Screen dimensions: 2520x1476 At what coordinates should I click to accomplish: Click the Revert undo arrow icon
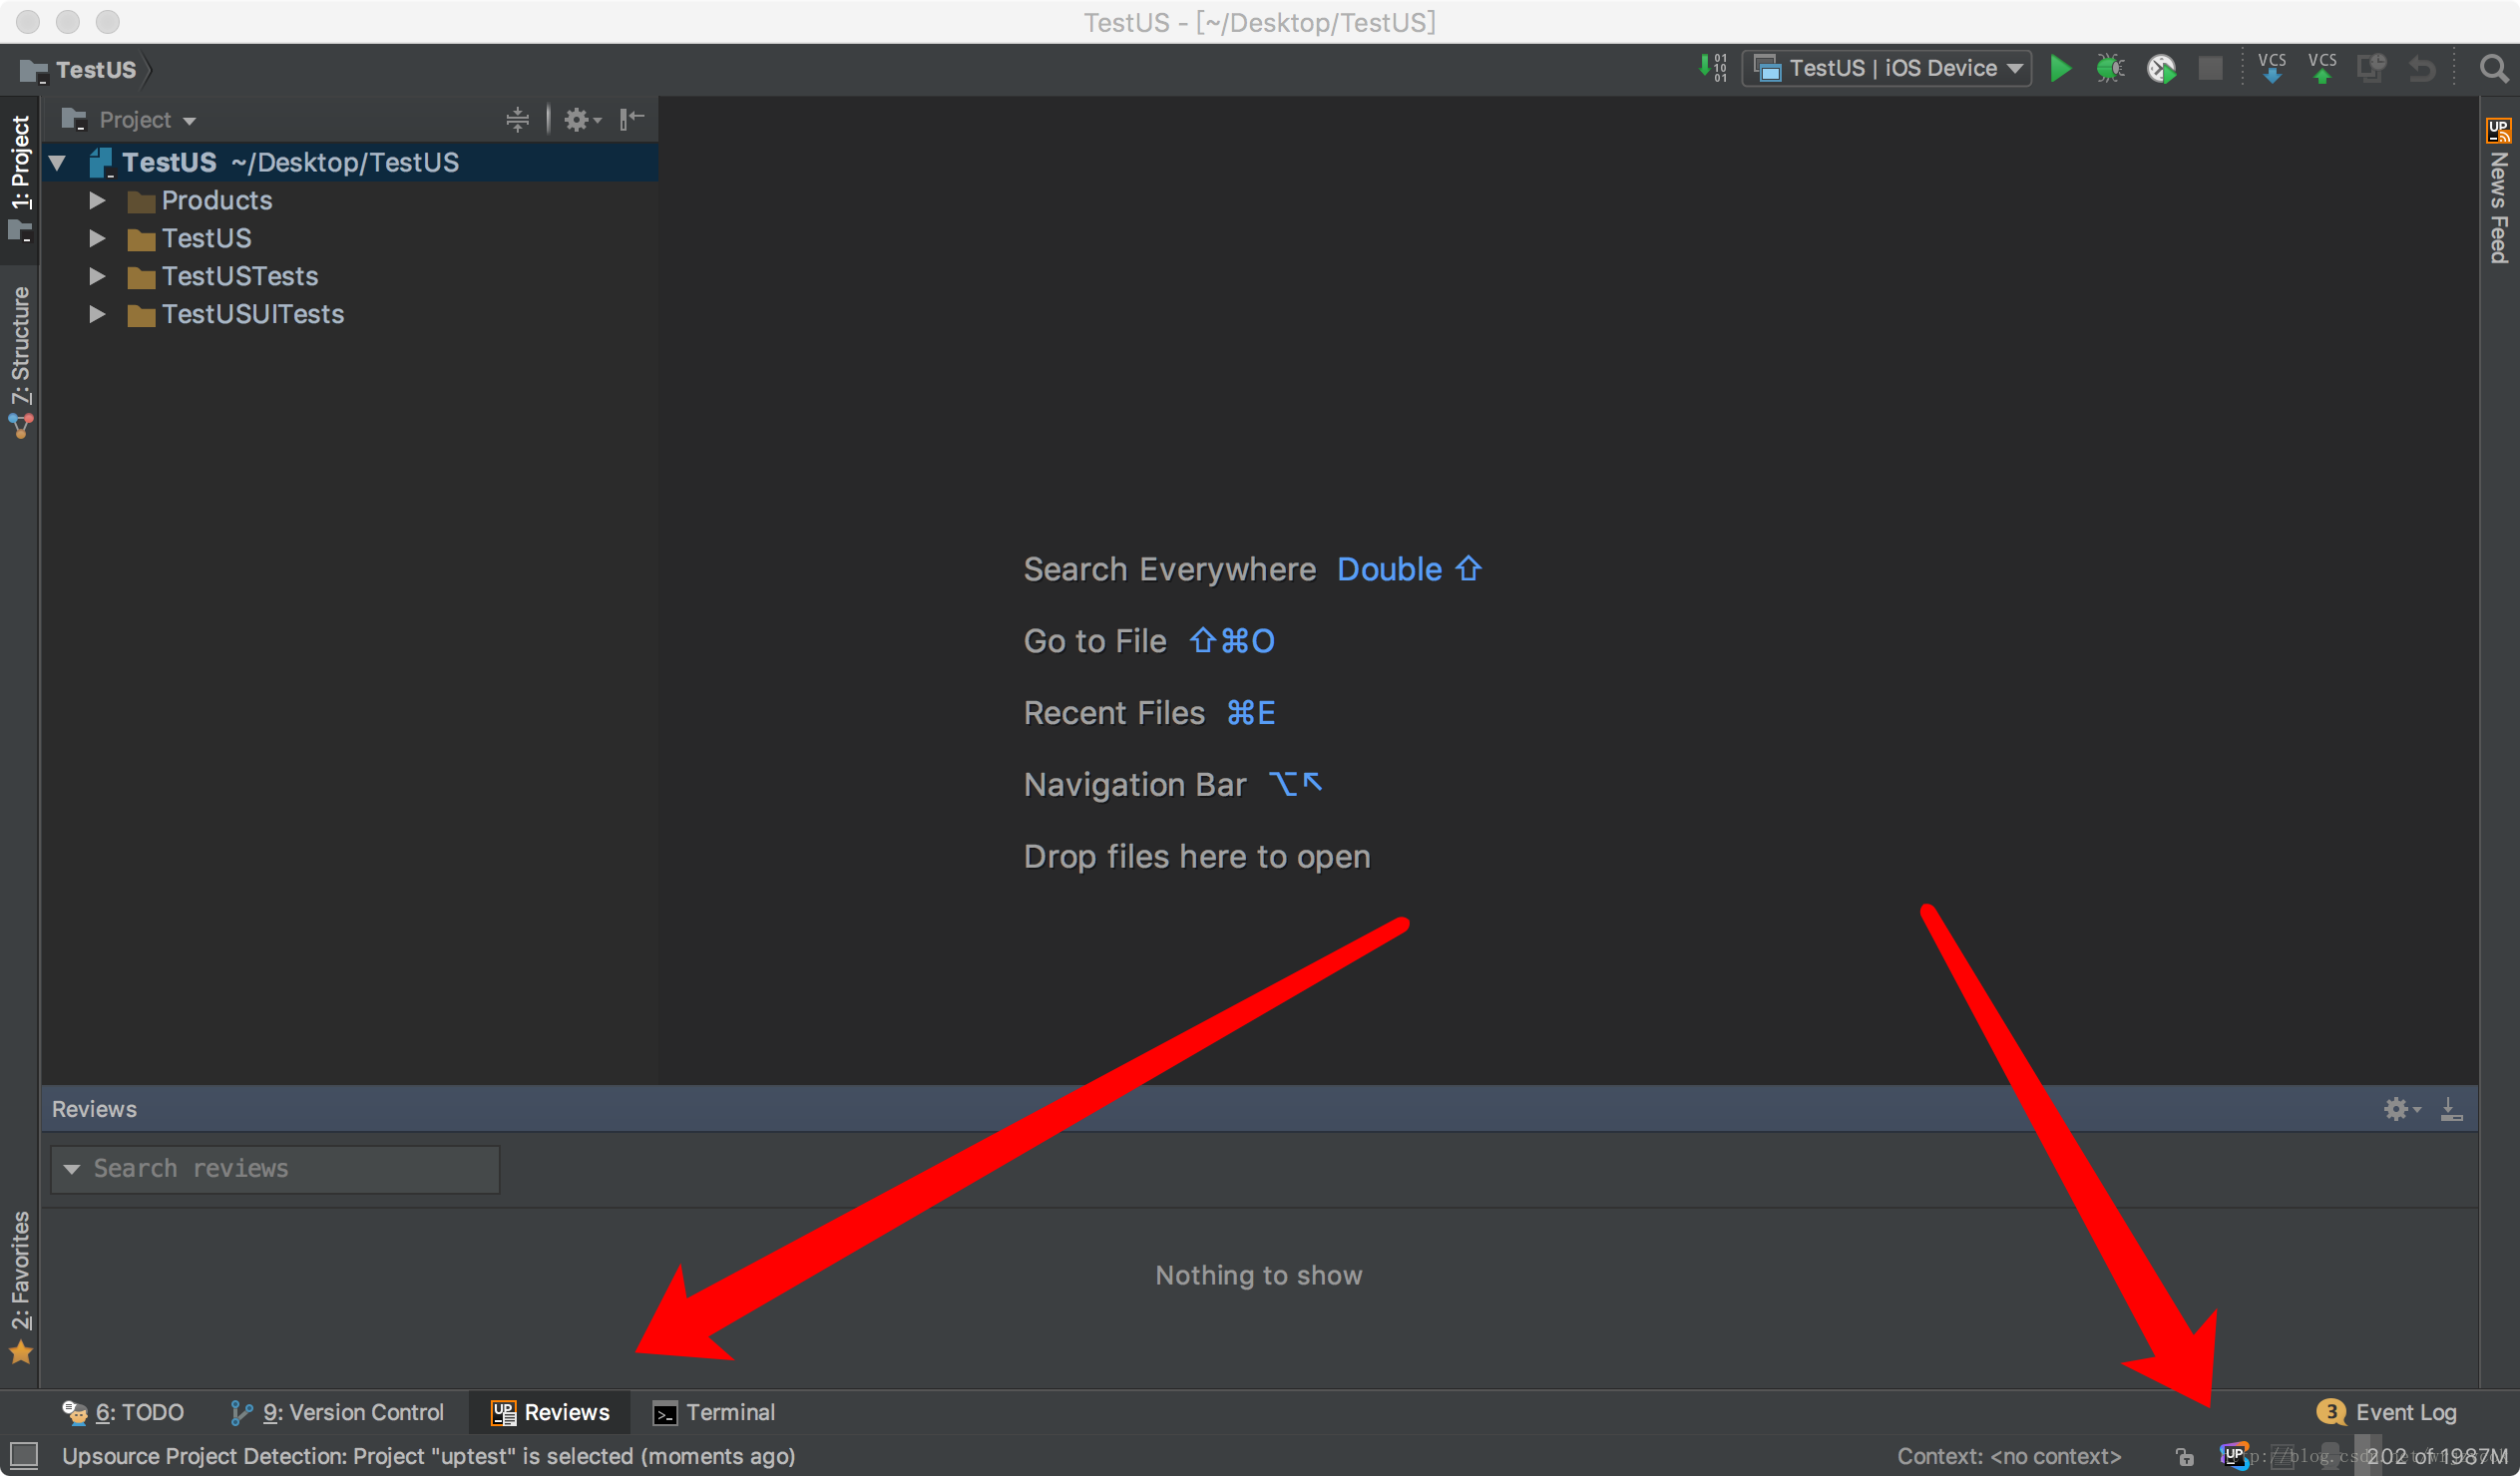point(2421,68)
